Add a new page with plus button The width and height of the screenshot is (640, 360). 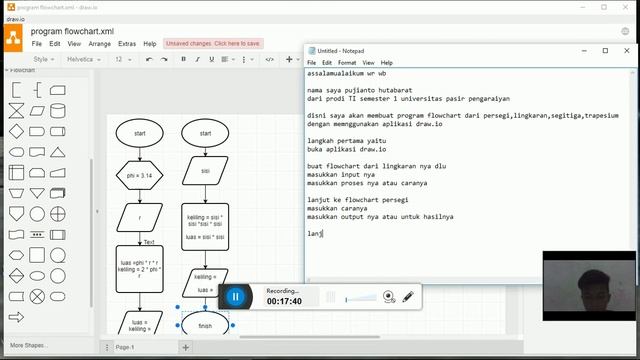186,348
